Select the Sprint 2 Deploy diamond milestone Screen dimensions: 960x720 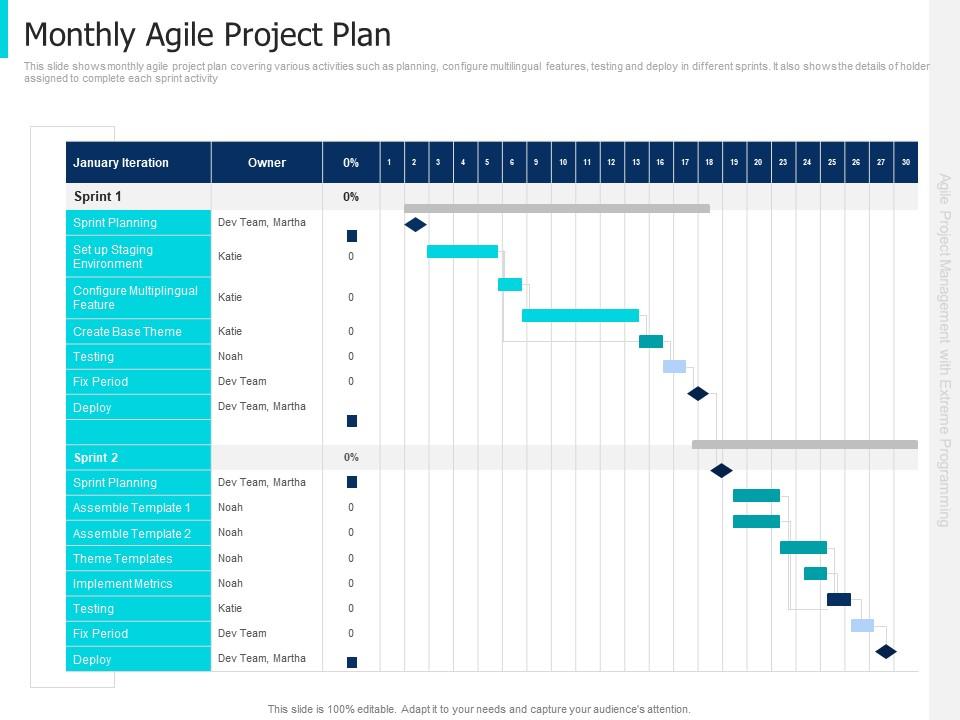pos(885,651)
